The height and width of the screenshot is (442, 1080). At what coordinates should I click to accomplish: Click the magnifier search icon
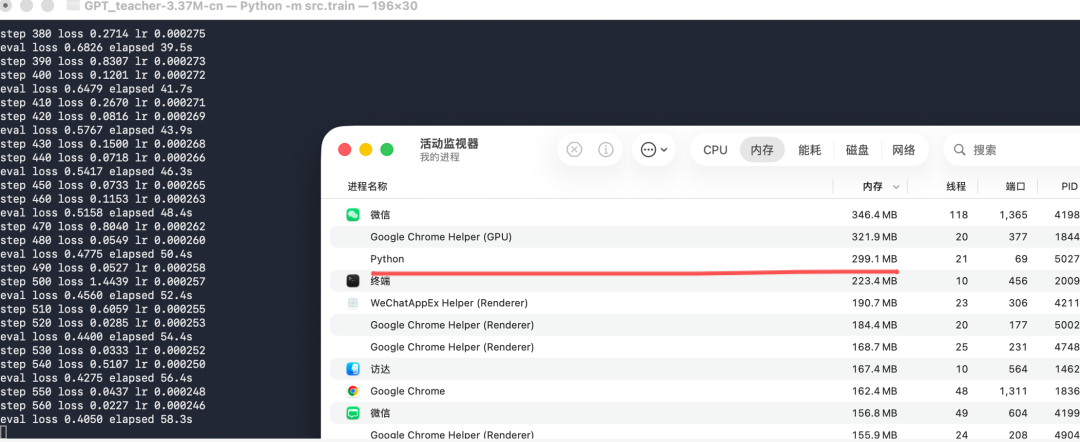click(959, 149)
